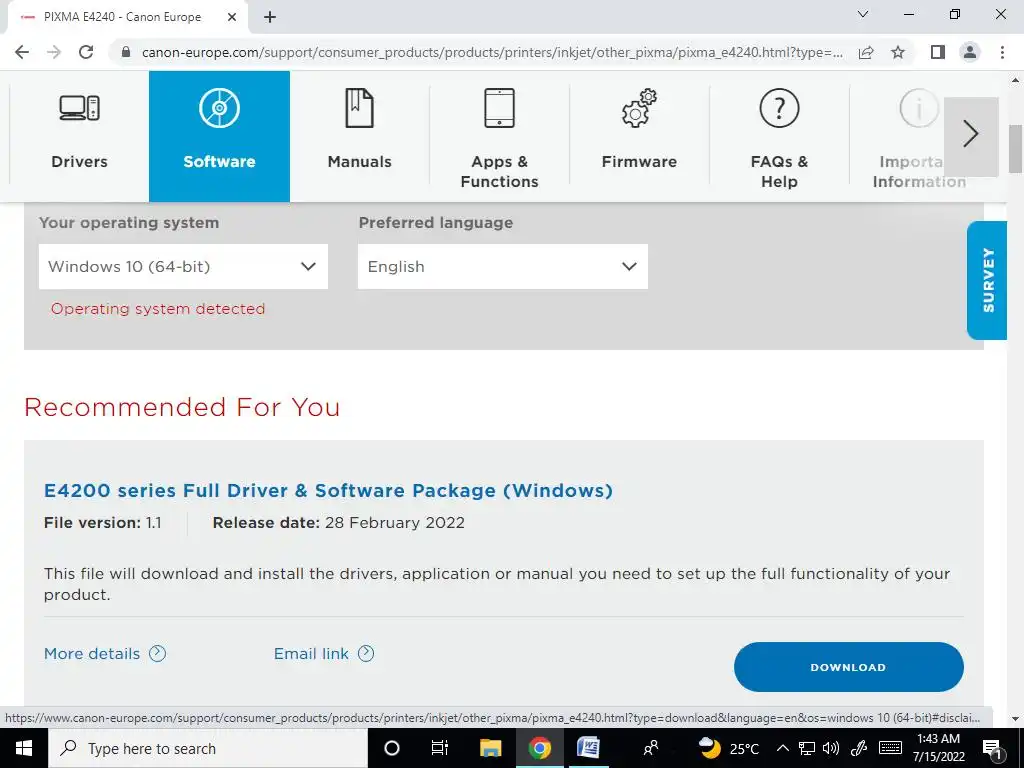The image size is (1024, 768).
Task: Click the "Recommended For You" heading
Action: click(182, 407)
